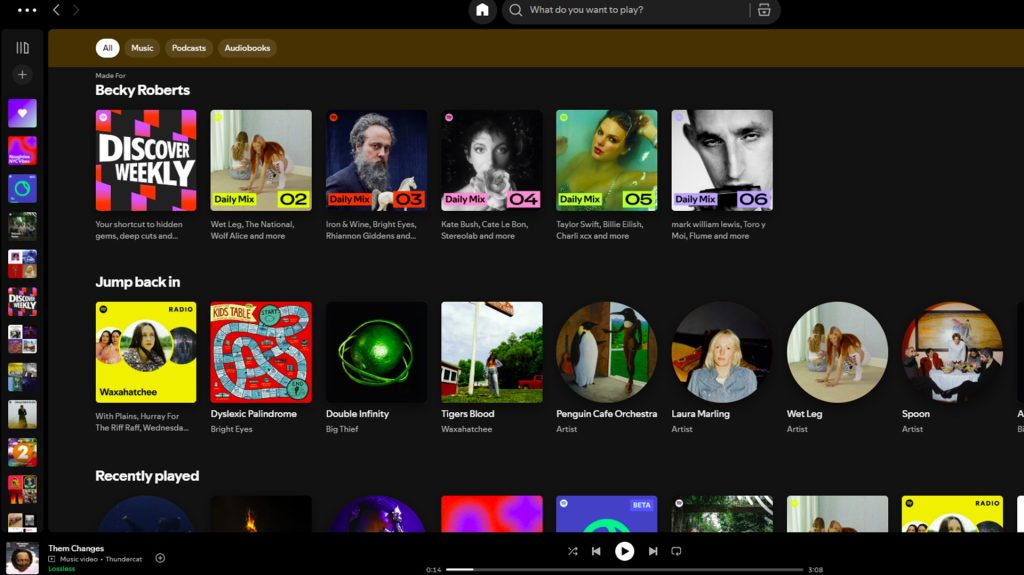Skip to the next track
Image resolution: width=1024 pixels, height=575 pixels.
[653, 551]
